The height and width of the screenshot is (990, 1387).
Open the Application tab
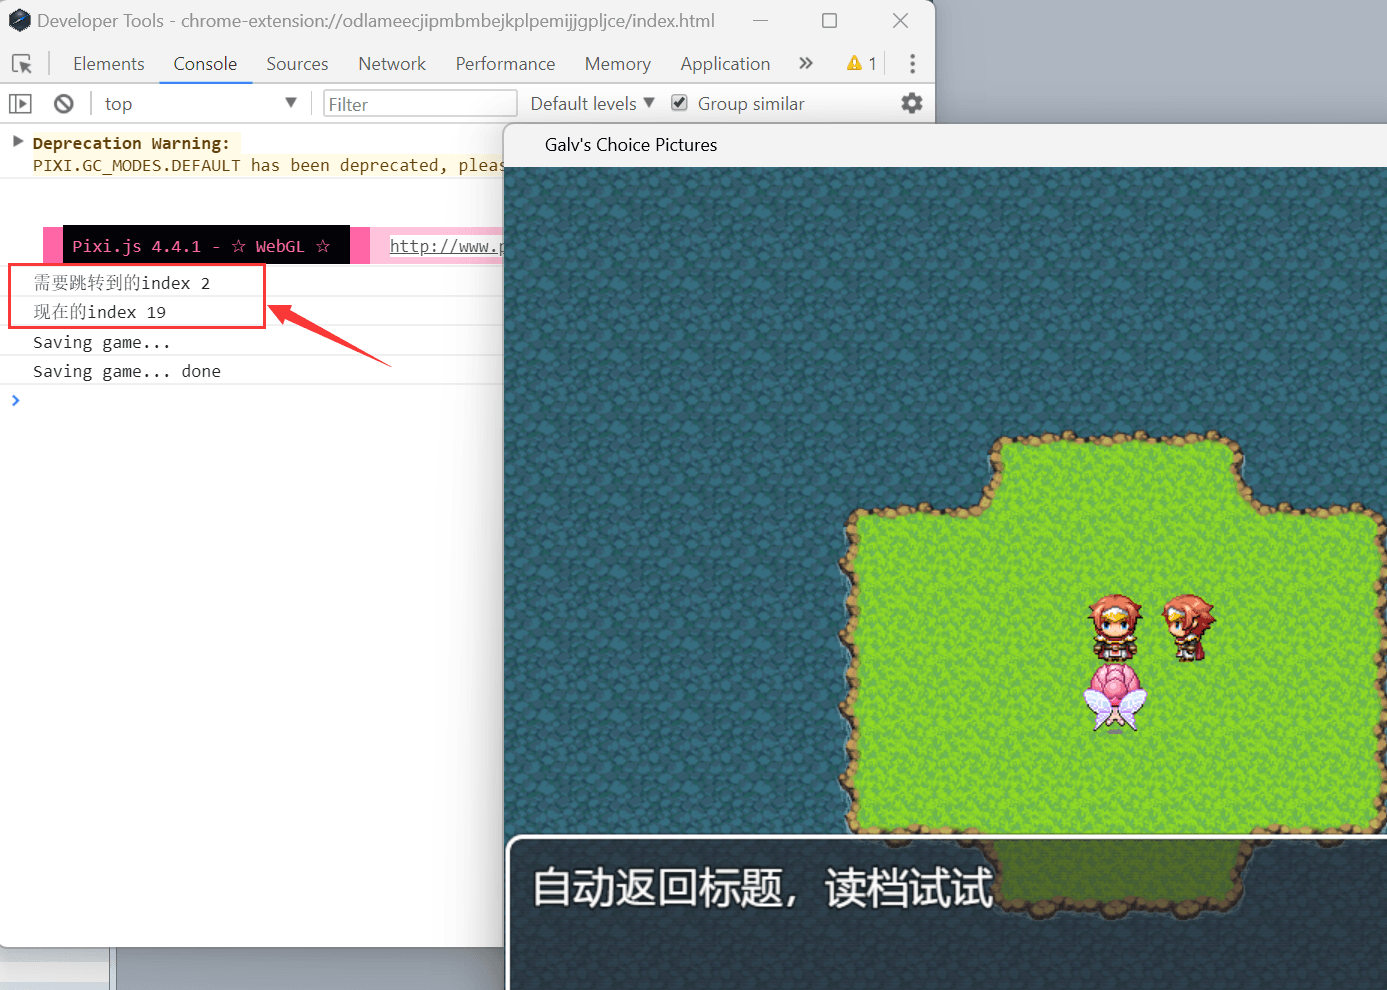(x=725, y=63)
